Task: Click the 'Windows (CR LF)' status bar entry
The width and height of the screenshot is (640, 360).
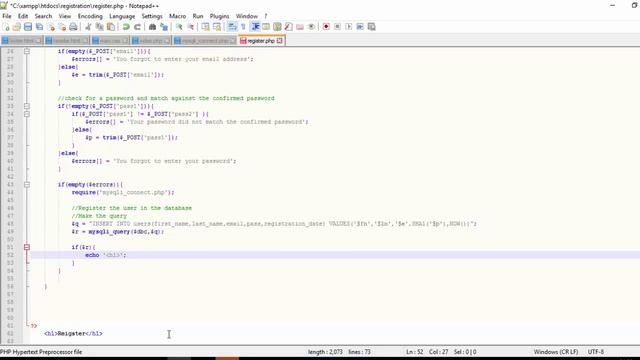Action: (x=556, y=352)
